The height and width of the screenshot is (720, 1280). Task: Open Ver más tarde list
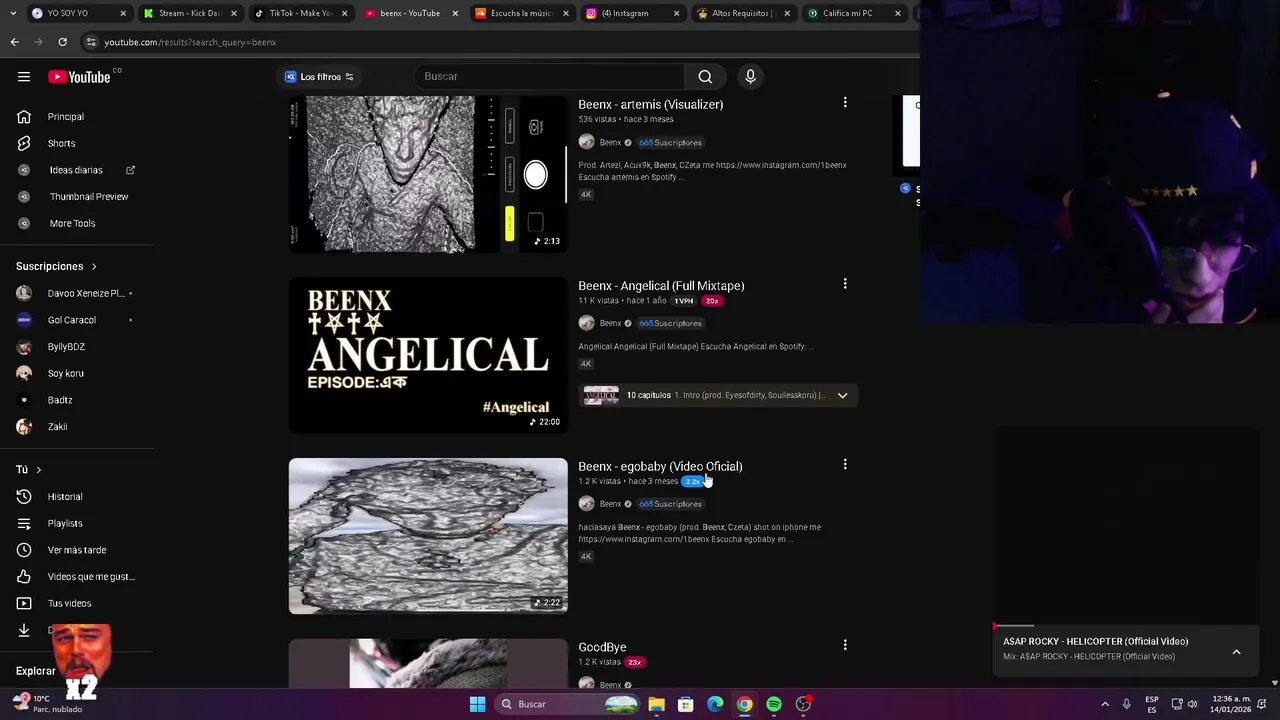tap(76, 550)
